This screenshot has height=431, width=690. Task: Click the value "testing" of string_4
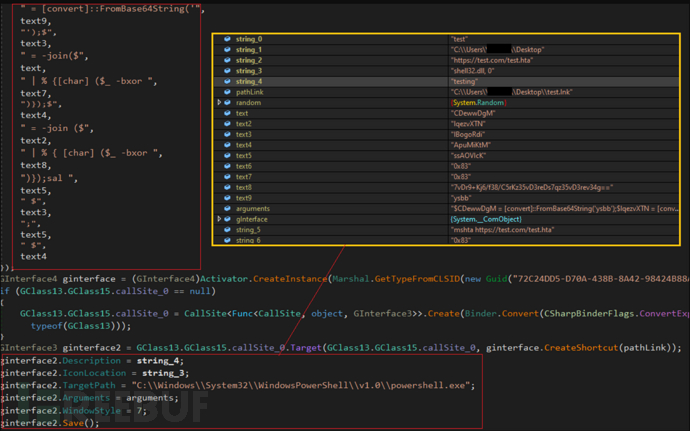(464, 81)
